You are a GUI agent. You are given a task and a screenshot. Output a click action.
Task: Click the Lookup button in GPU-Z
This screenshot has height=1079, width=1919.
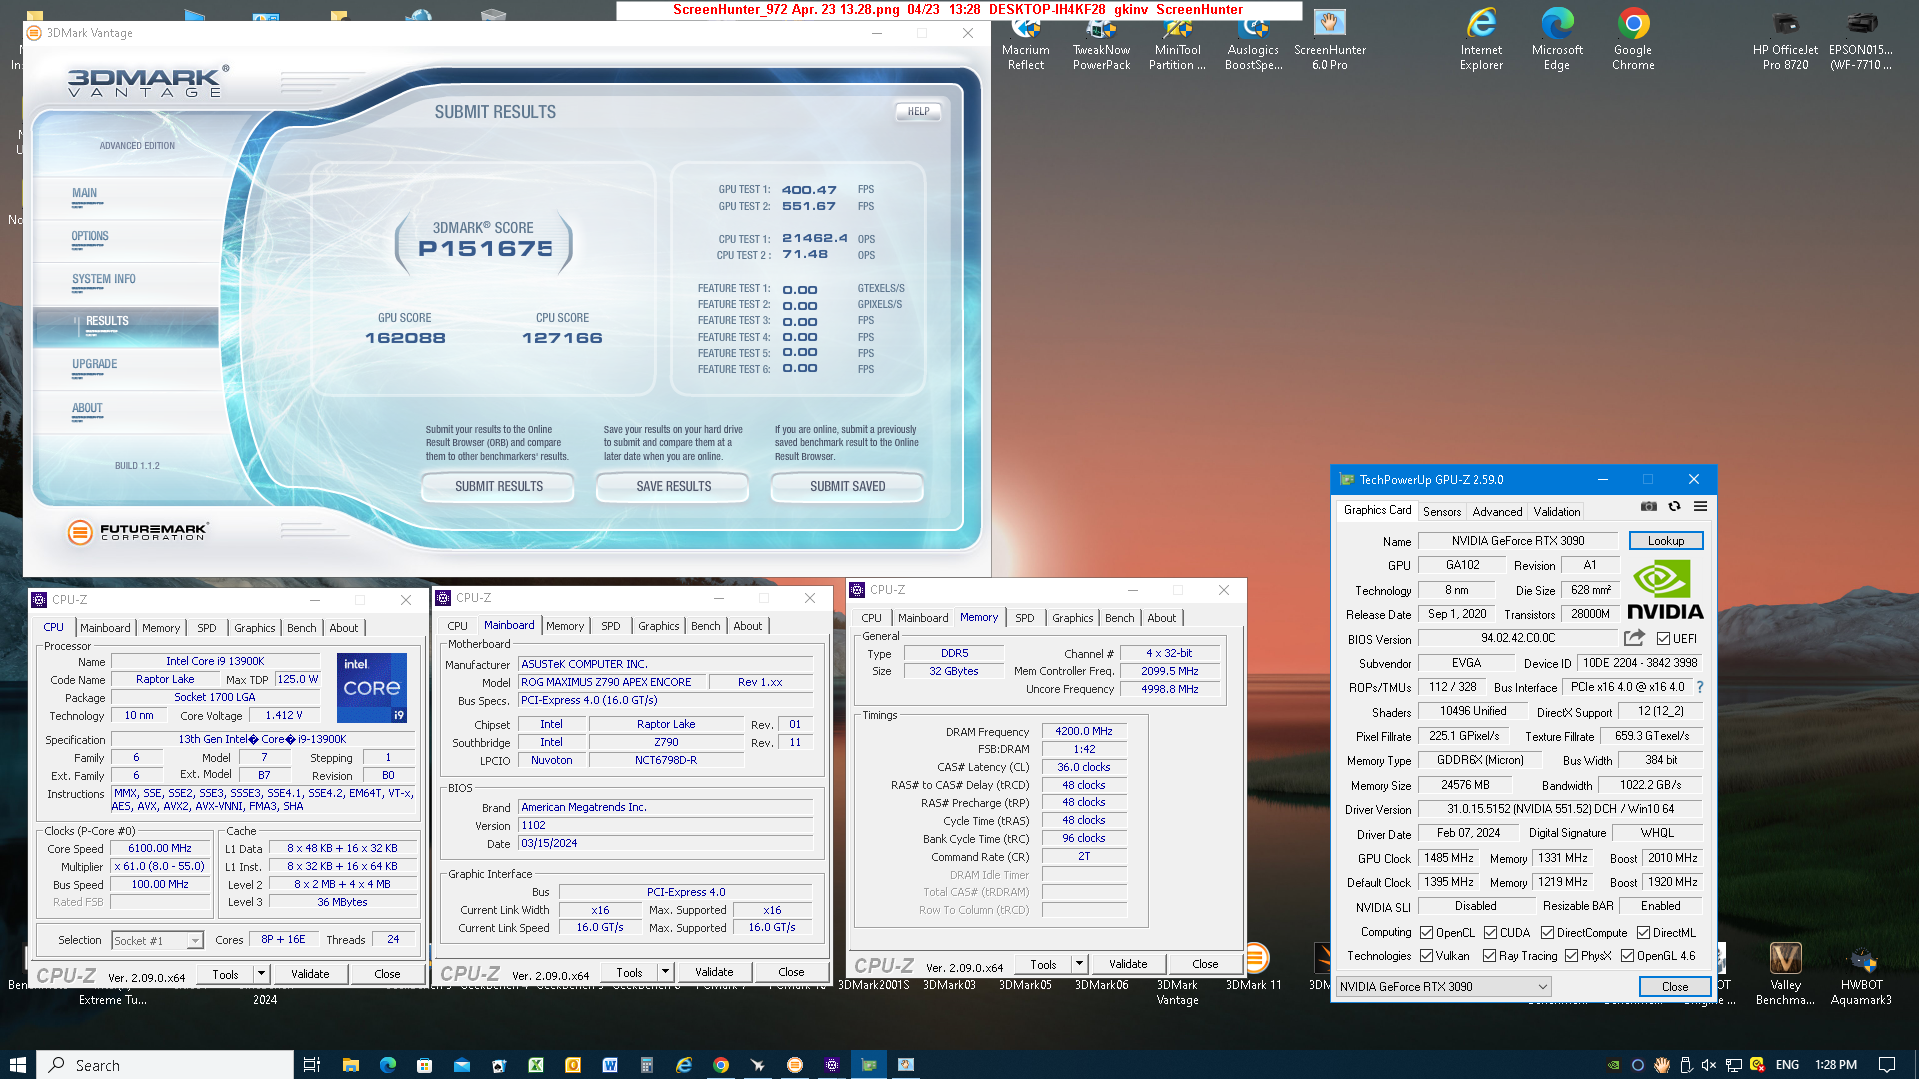(x=1666, y=541)
